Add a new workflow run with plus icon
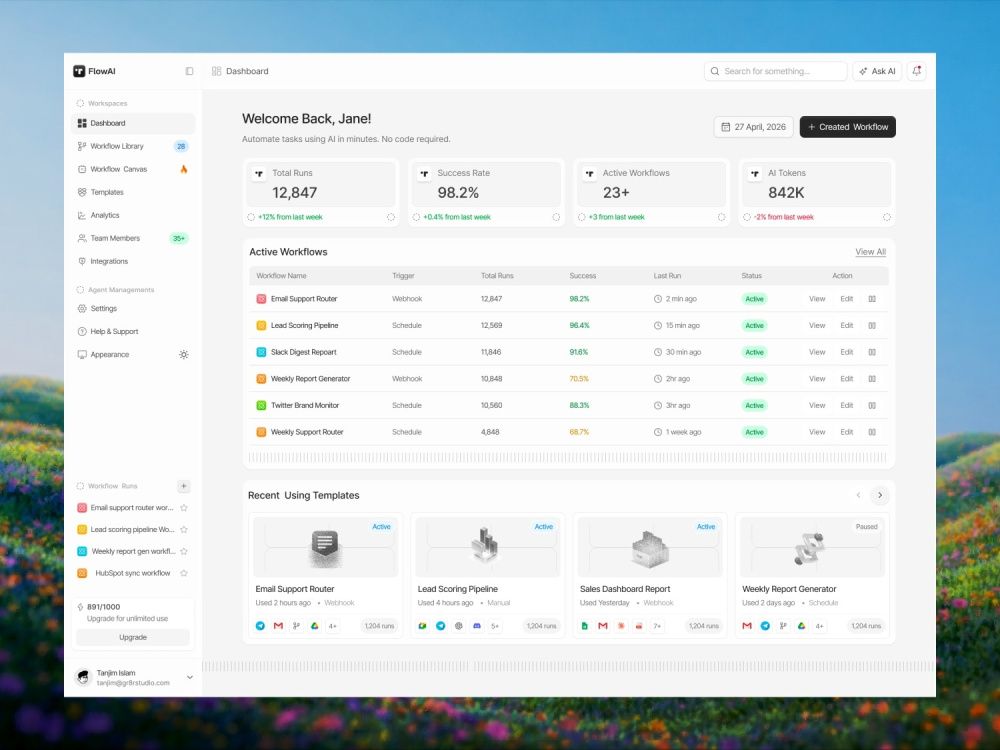The height and width of the screenshot is (750, 1000). 184,486
